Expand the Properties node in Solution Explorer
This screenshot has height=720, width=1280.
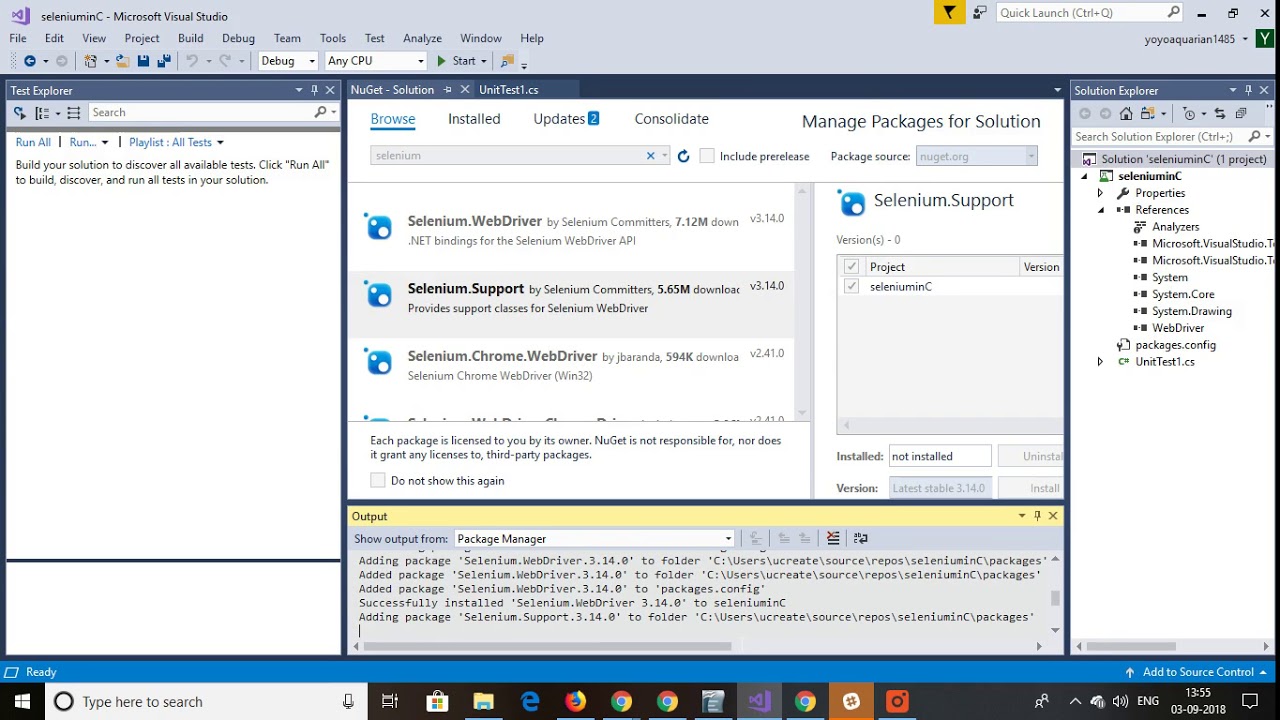point(1100,193)
